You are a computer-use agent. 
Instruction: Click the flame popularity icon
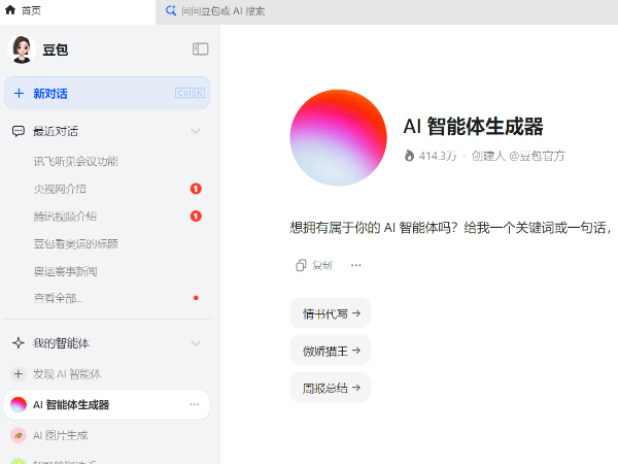click(409, 156)
